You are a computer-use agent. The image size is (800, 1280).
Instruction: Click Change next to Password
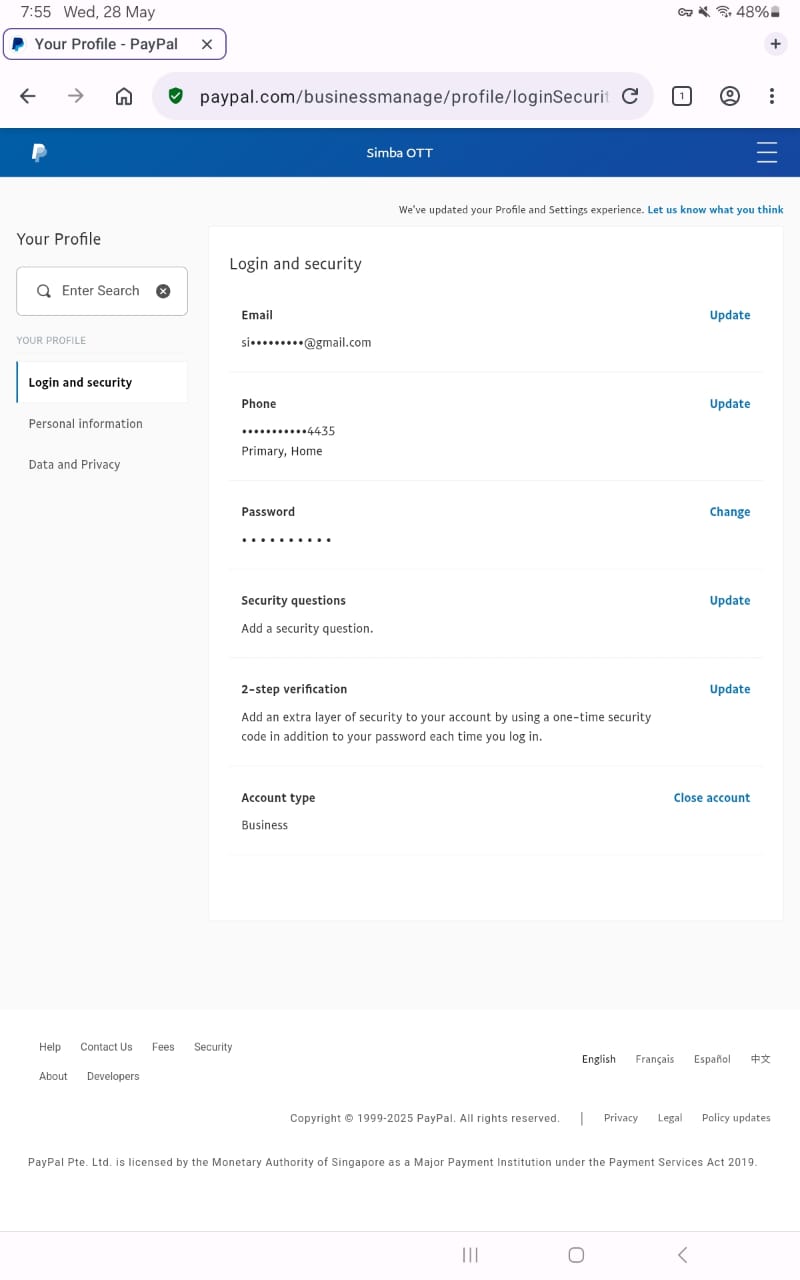click(x=729, y=512)
